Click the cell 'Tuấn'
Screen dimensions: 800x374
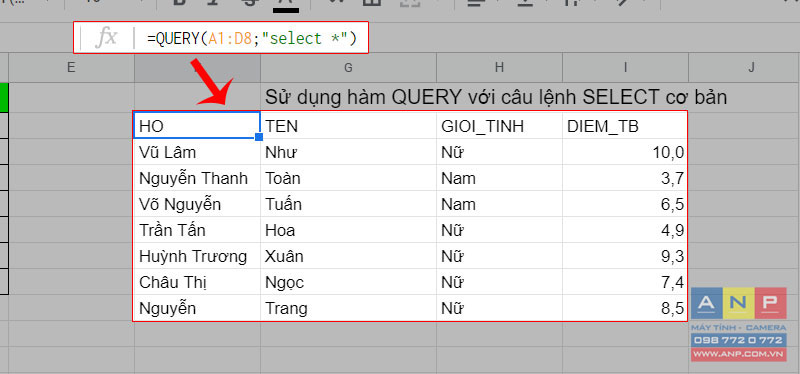pos(348,204)
